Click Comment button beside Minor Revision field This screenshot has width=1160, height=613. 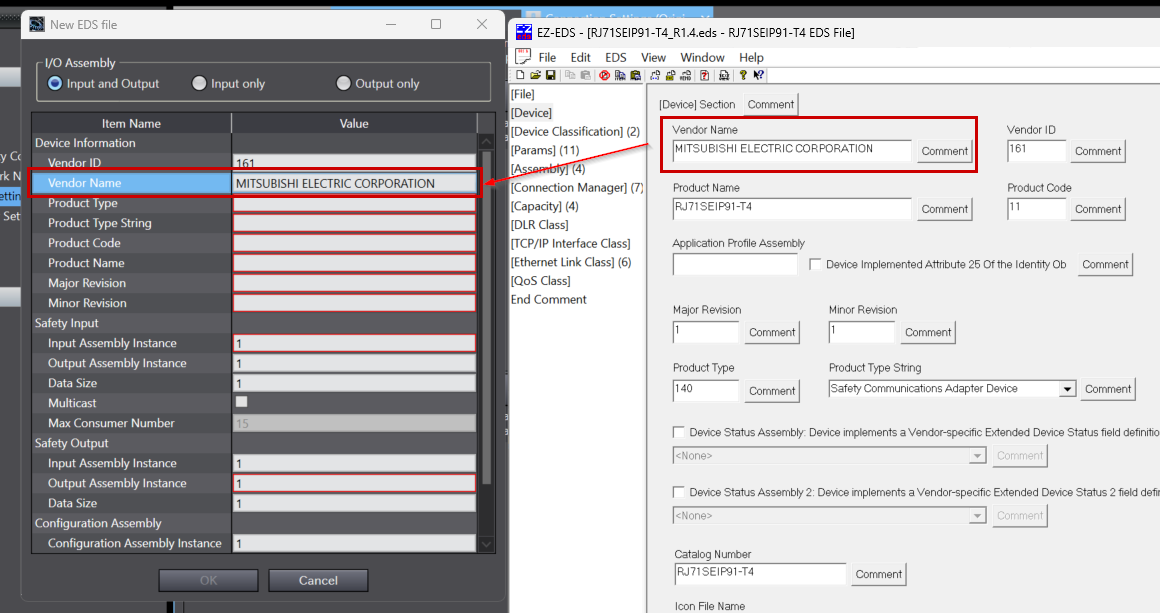click(928, 332)
